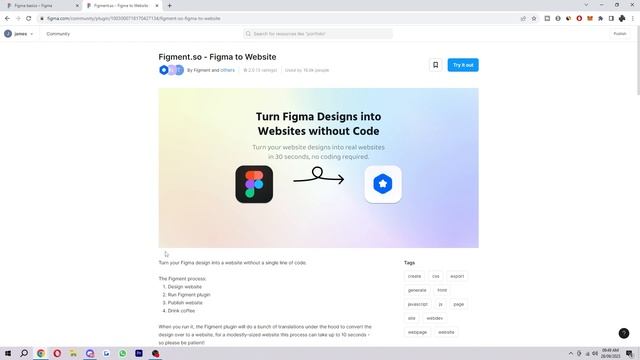Click the Community search field

pyautogui.click(x=318, y=34)
